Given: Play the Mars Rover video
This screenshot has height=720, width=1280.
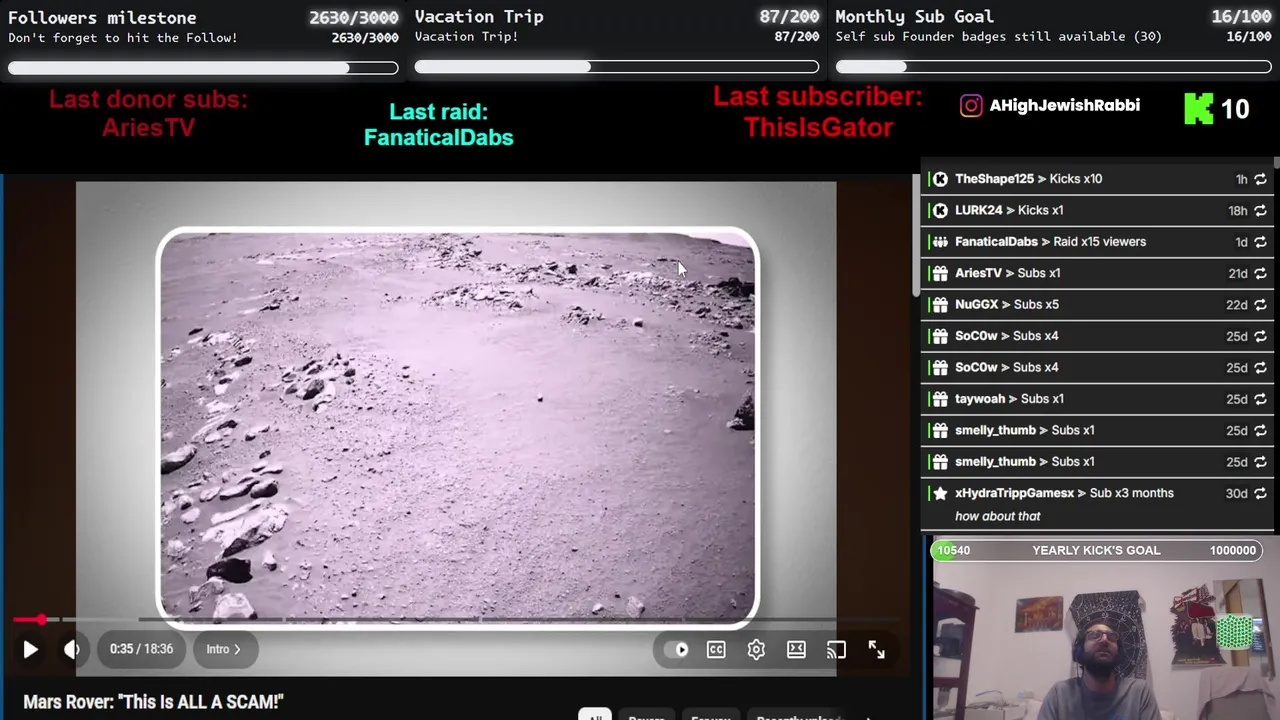Looking at the screenshot, I should (x=30, y=649).
